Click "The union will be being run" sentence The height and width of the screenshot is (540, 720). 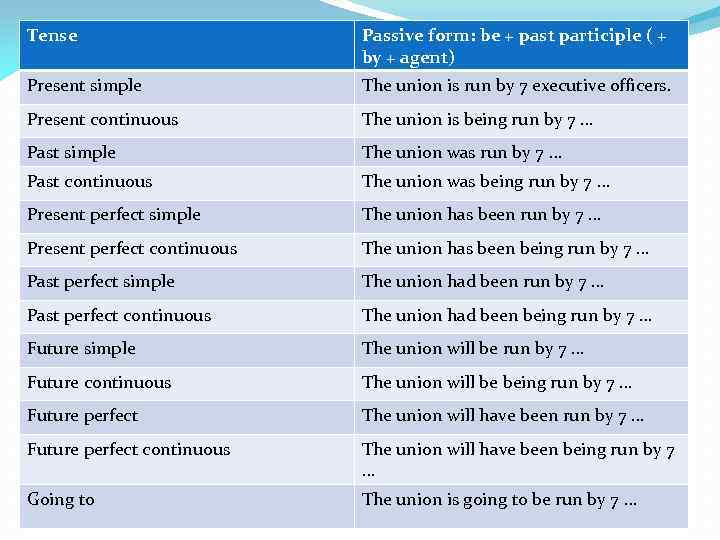[497, 383]
